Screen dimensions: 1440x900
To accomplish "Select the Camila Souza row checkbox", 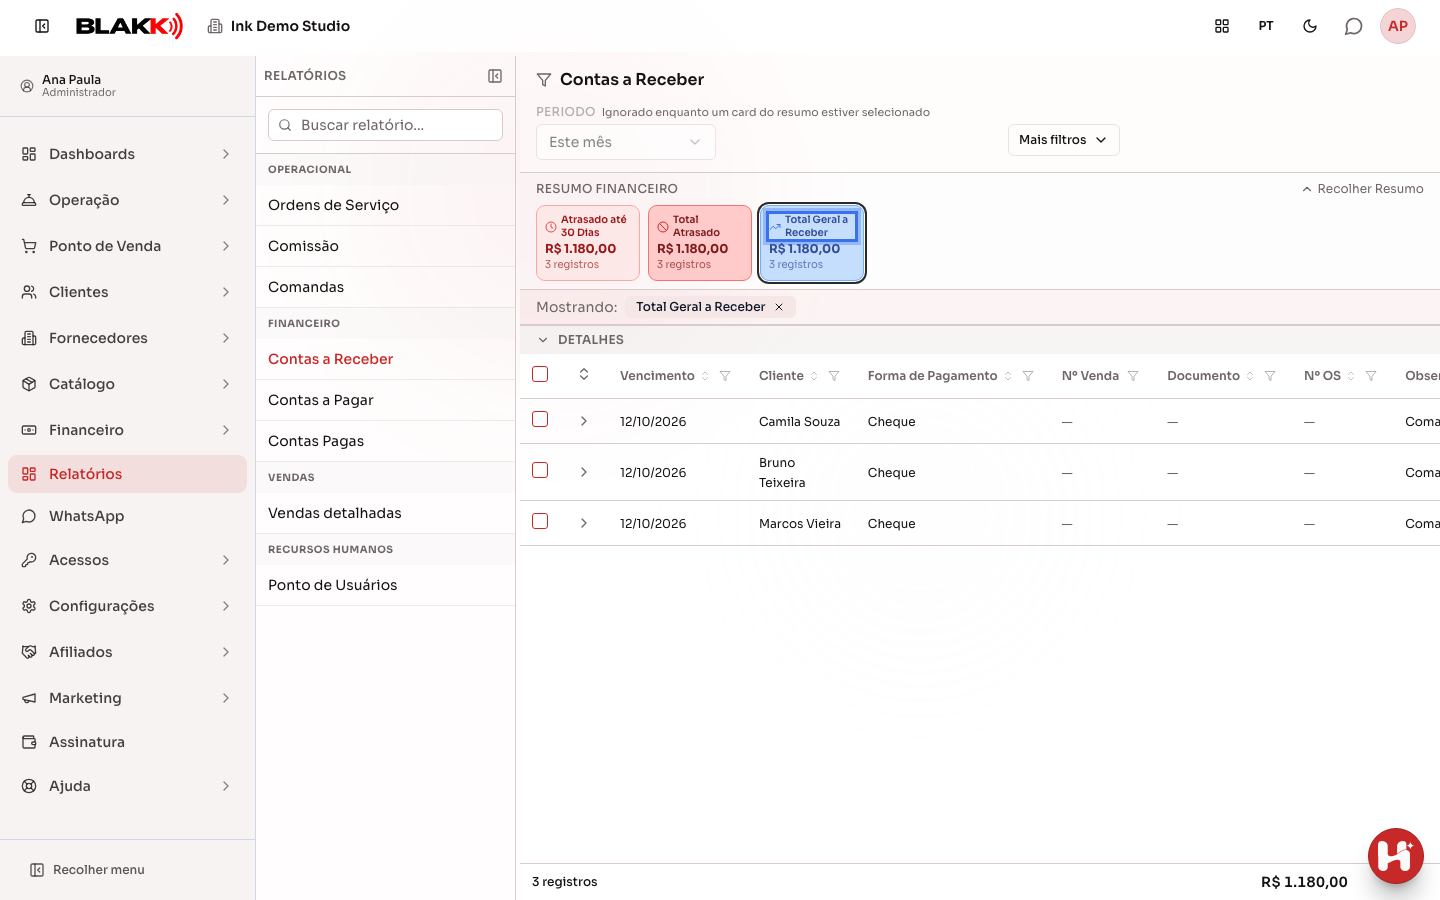I will (540, 419).
